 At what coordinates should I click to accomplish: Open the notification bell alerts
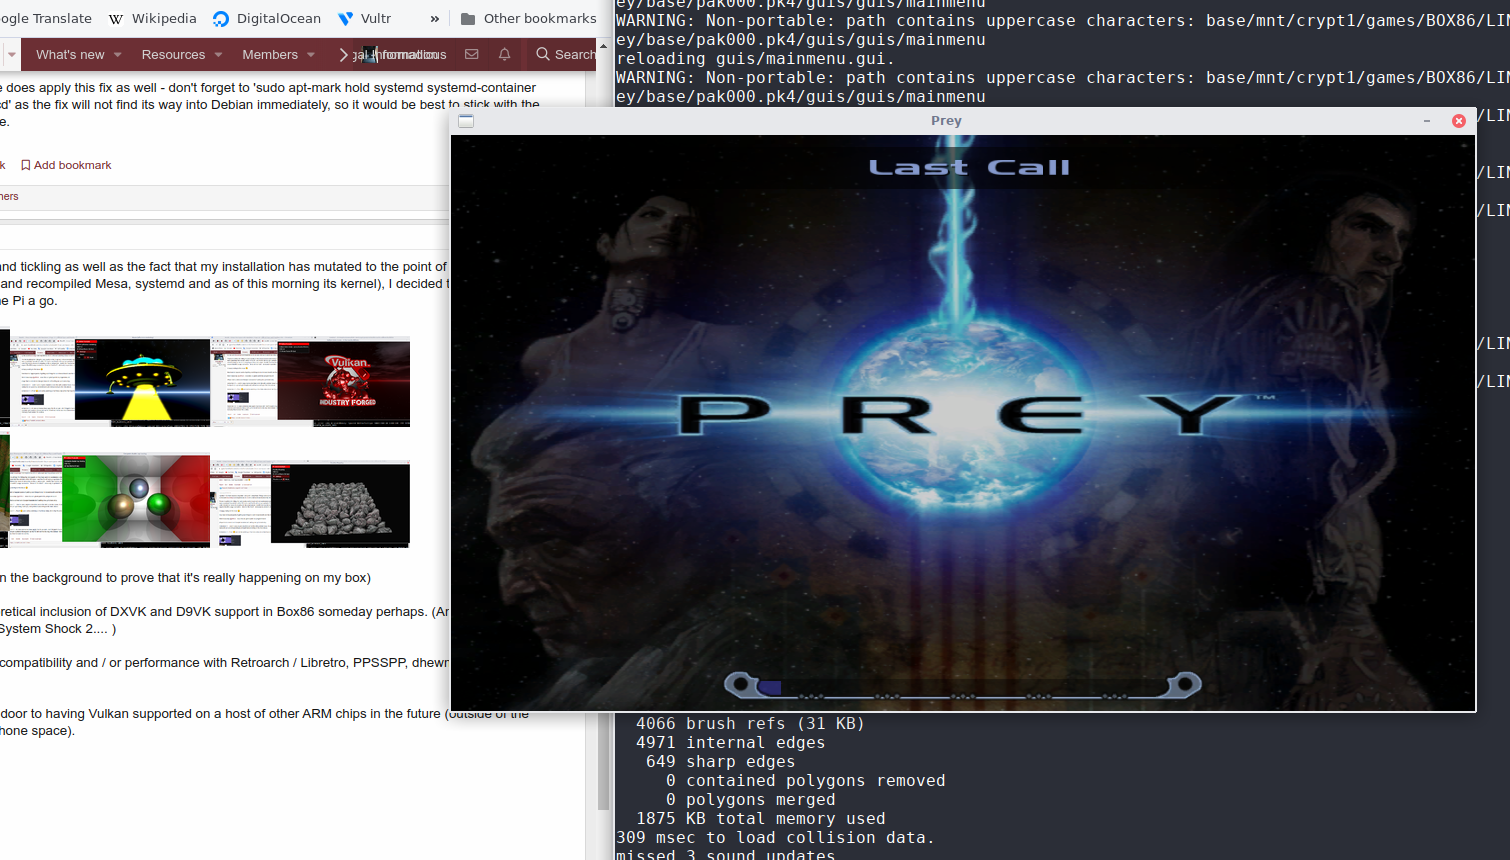[504, 54]
